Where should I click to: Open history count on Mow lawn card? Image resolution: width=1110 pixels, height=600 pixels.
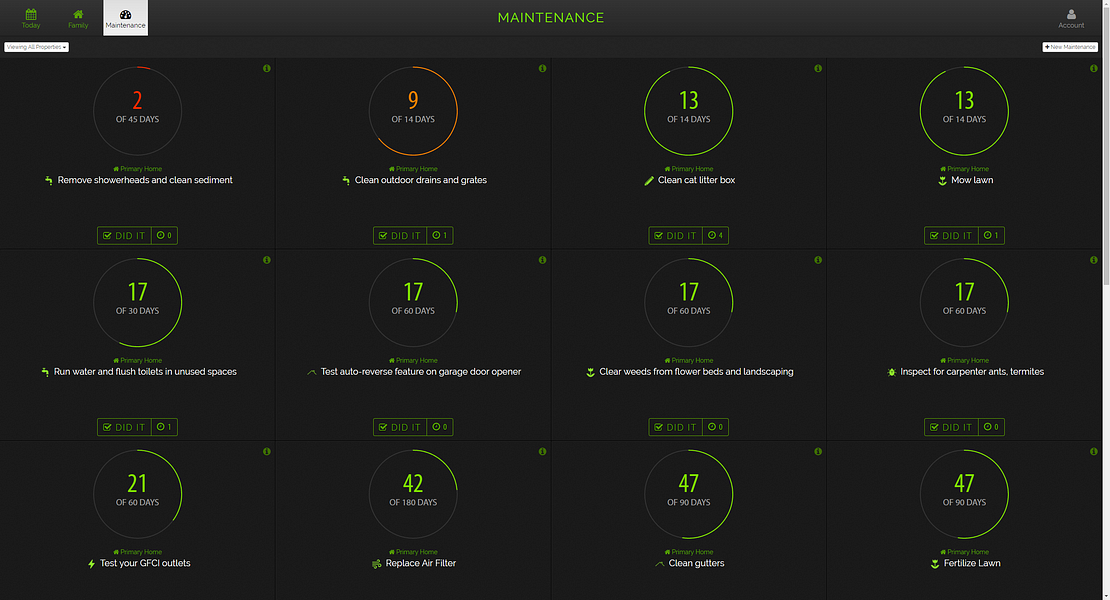point(991,236)
